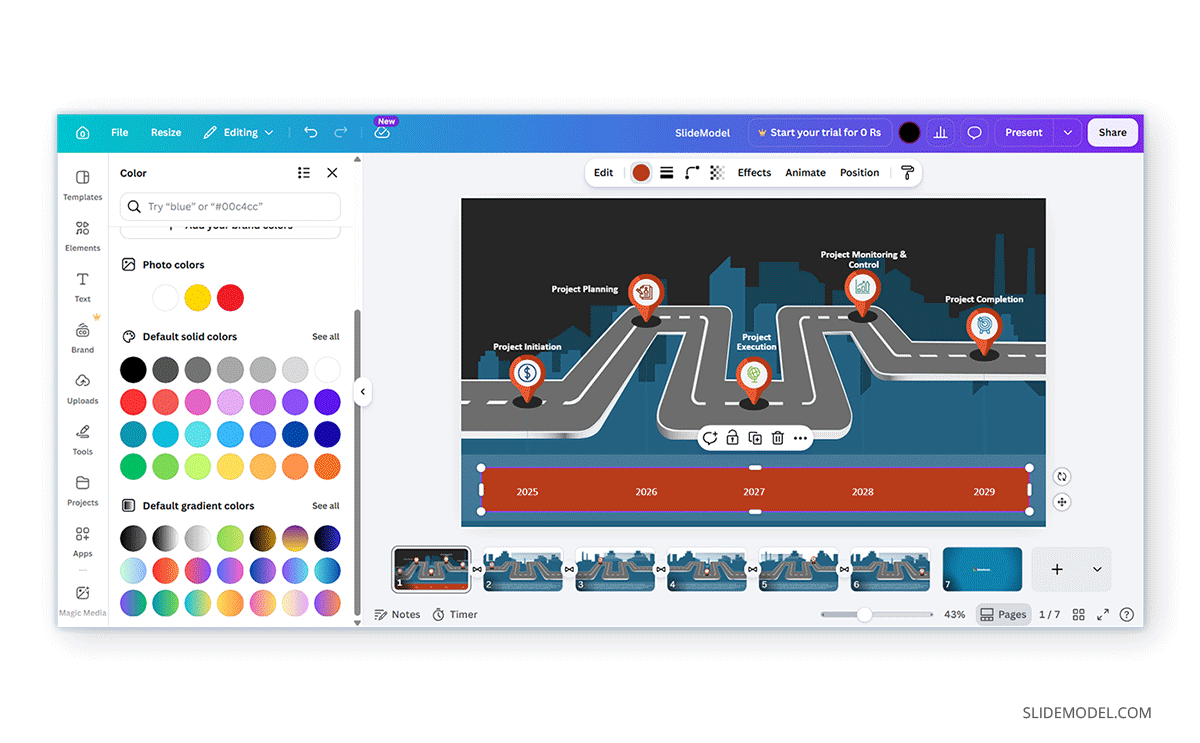Click the 43% zoom value
Screen dimensions: 1200x743
click(x=955, y=615)
